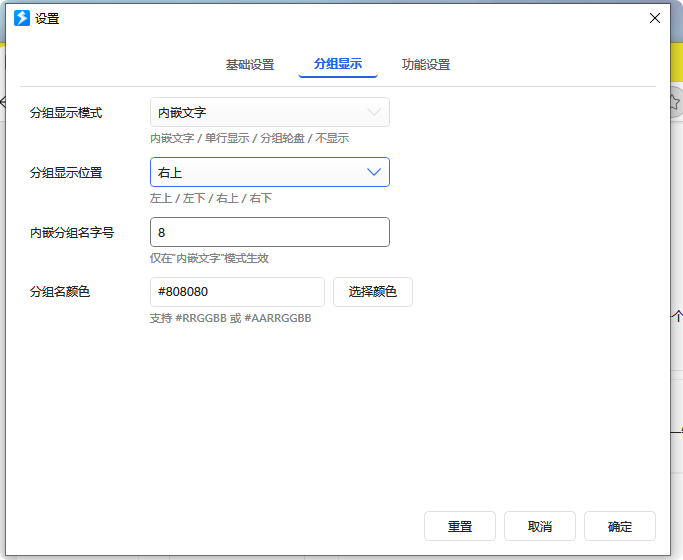Open the 分组显示位置 dropdown arrow
The image size is (683, 560).
click(x=374, y=173)
